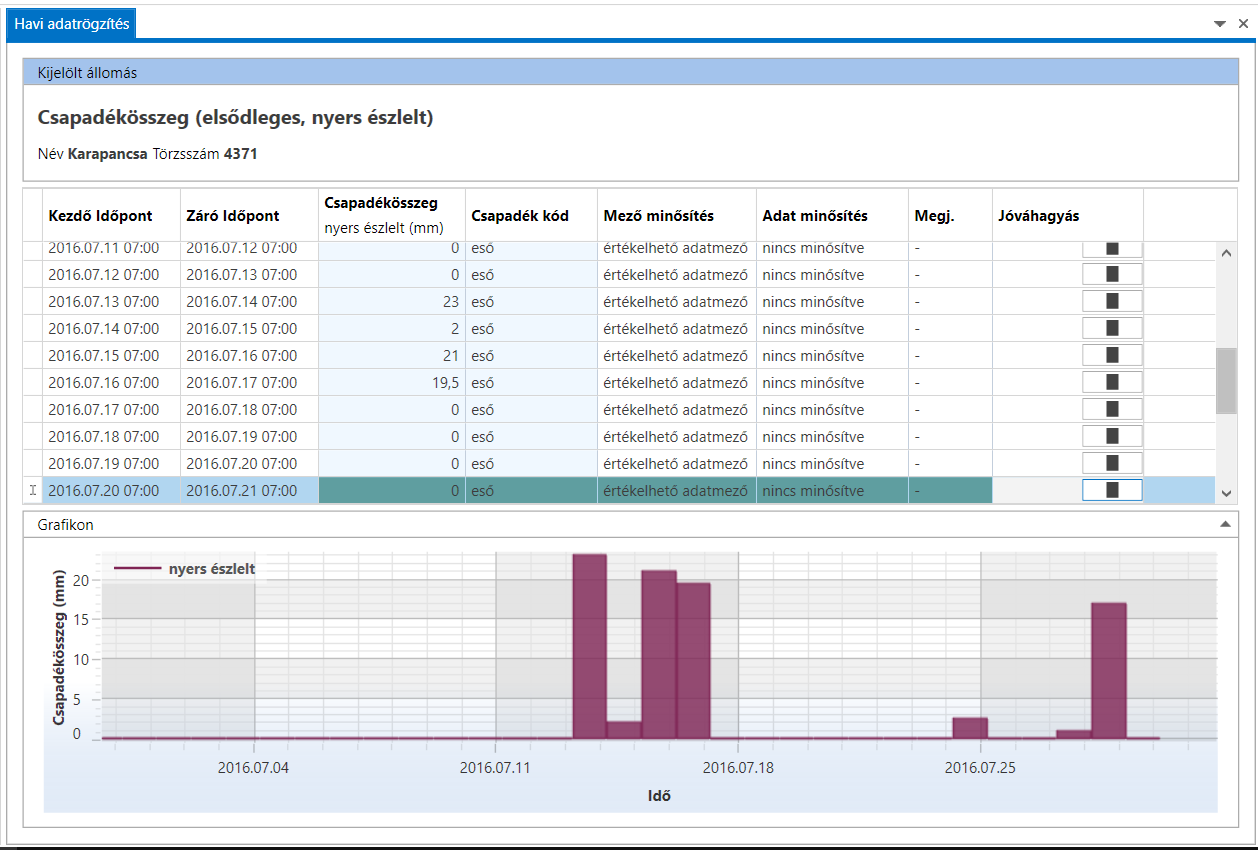The height and width of the screenshot is (850, 1258).
Task: Toggle approval for the selected 2016.07.20 row
Action: 1112,490
